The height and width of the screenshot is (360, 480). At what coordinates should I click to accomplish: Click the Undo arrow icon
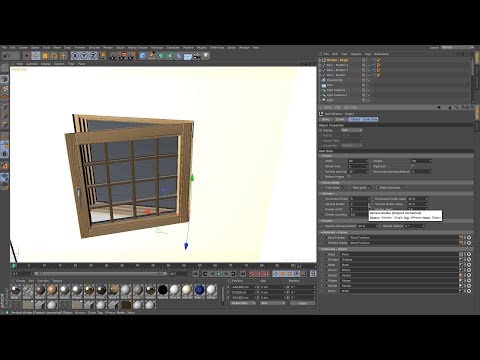point(6,56)
